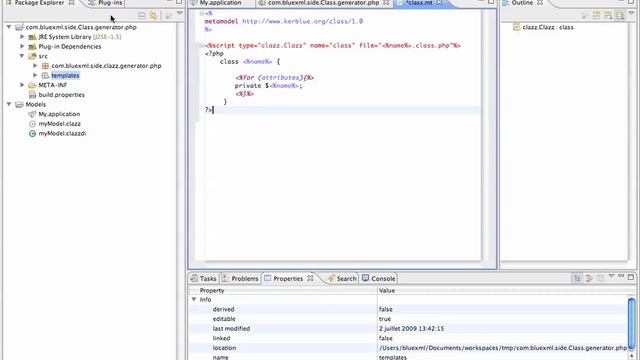Expand META-INF folder
Viewport: 640px width, 360px height.
point(22,85)
